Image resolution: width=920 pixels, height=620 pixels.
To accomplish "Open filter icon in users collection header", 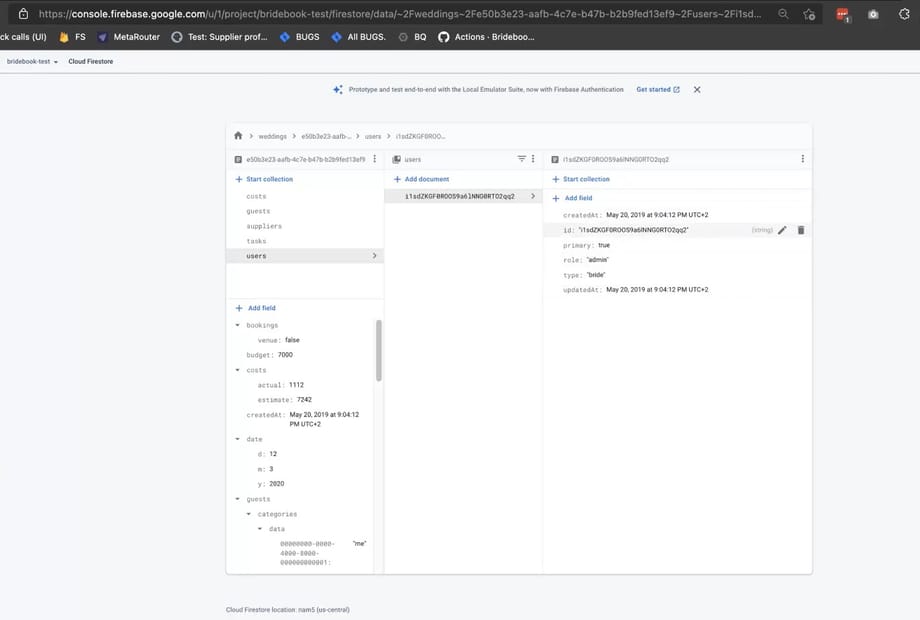I will pyautogui.click(x=521, y=159).
